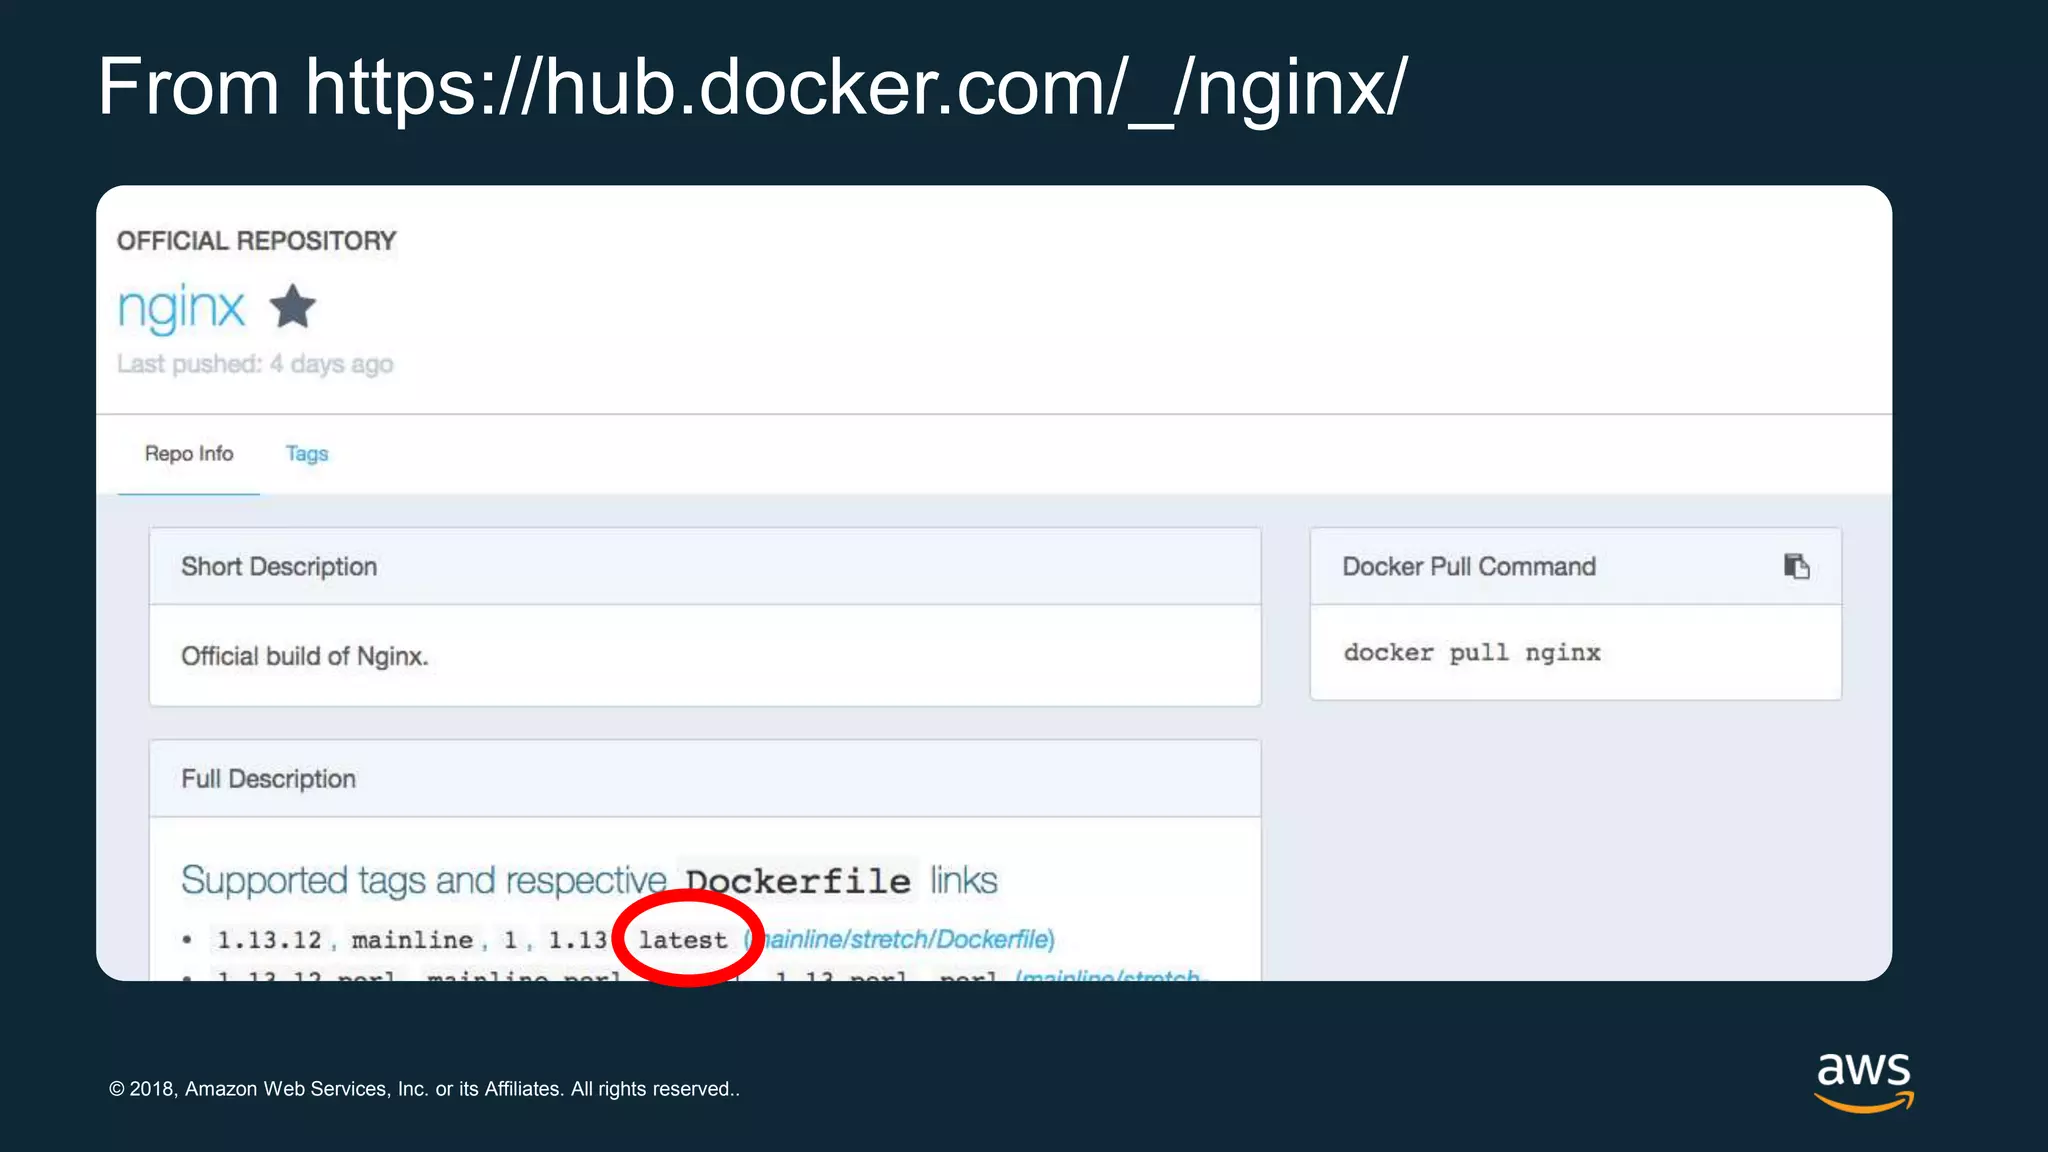The height and width of the screenshot is (1152, 2048).
Task: Click the 'mainline' tag
Action: [x=412, y=940]
